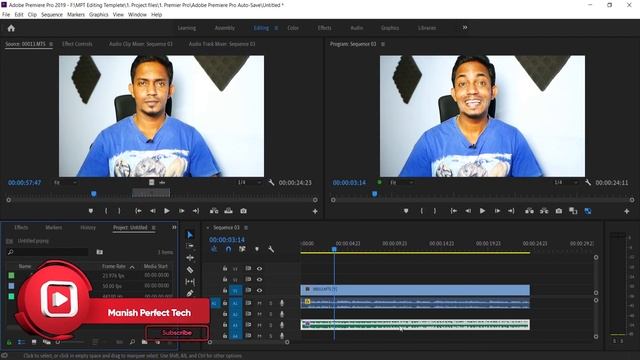Click Extract in the Program monitor

(544, 211)
